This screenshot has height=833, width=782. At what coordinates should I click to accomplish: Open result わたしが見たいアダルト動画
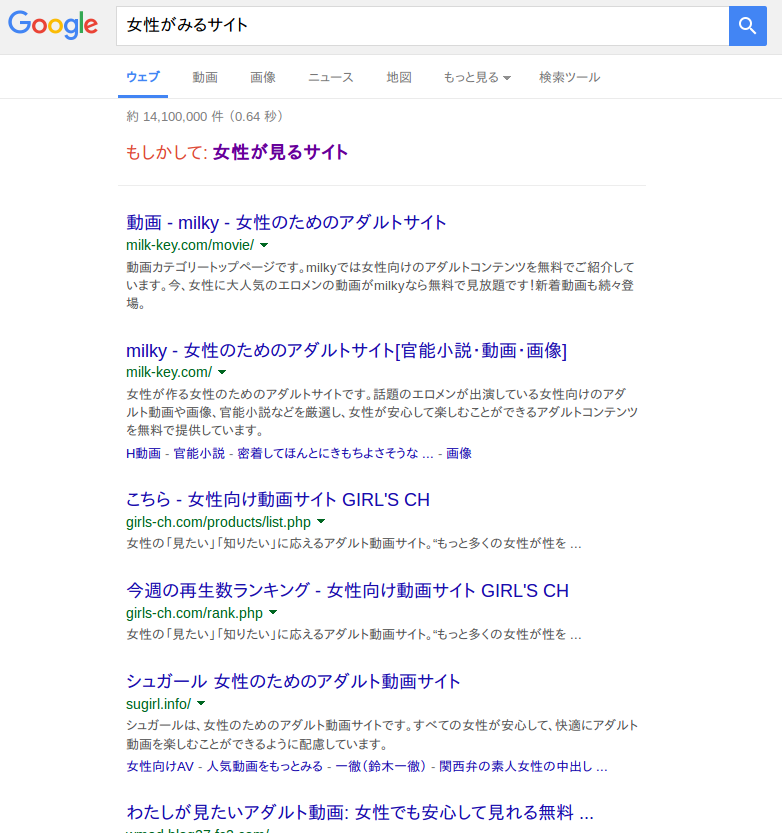360,813
